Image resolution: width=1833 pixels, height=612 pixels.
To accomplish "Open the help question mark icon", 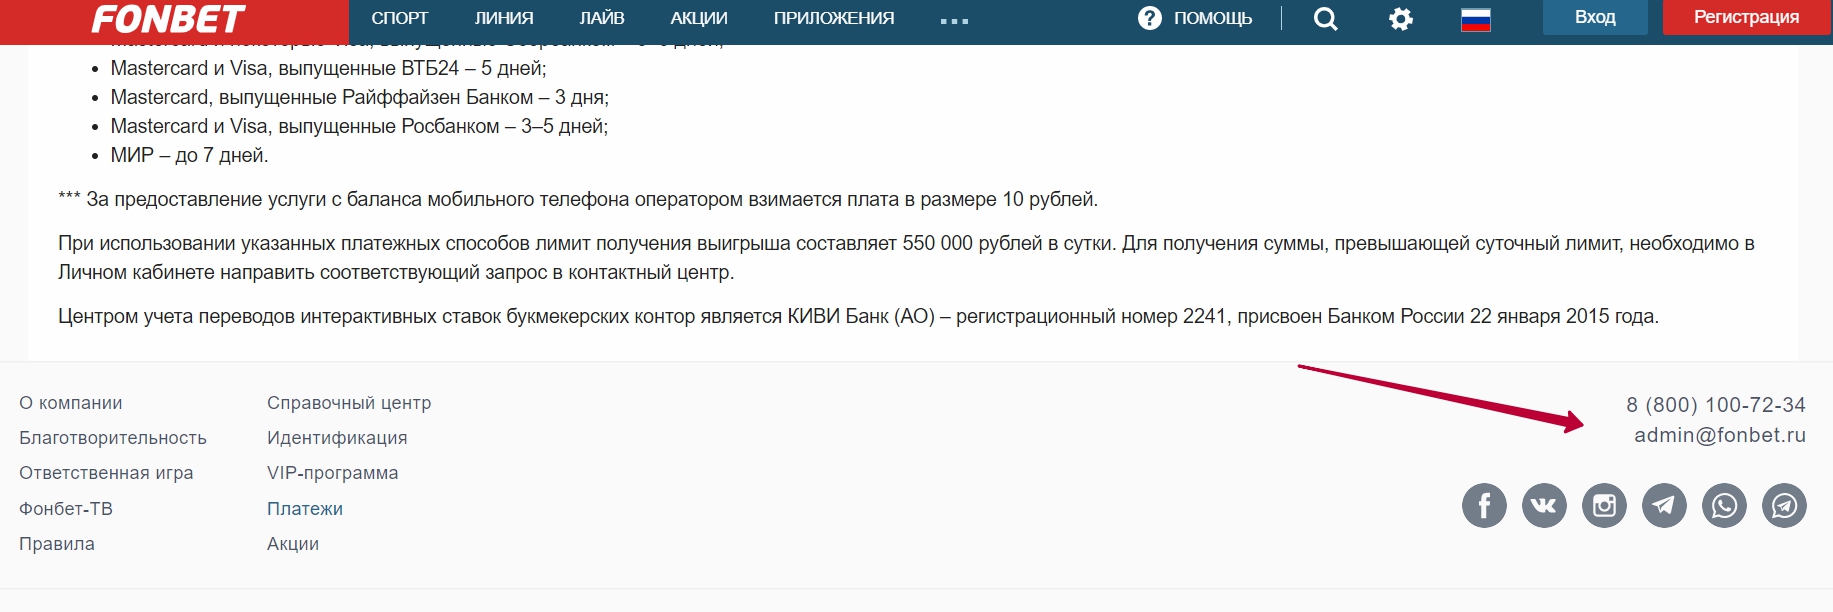I will [x=1150, y=18].
